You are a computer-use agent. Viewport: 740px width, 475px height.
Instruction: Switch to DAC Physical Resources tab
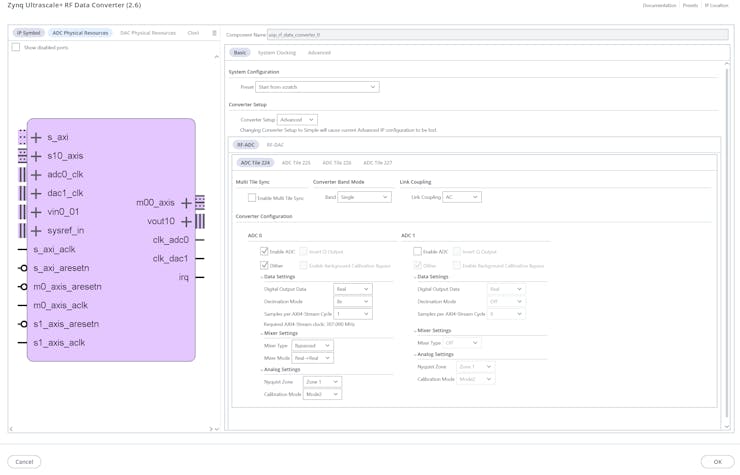(x=148, y=33)
